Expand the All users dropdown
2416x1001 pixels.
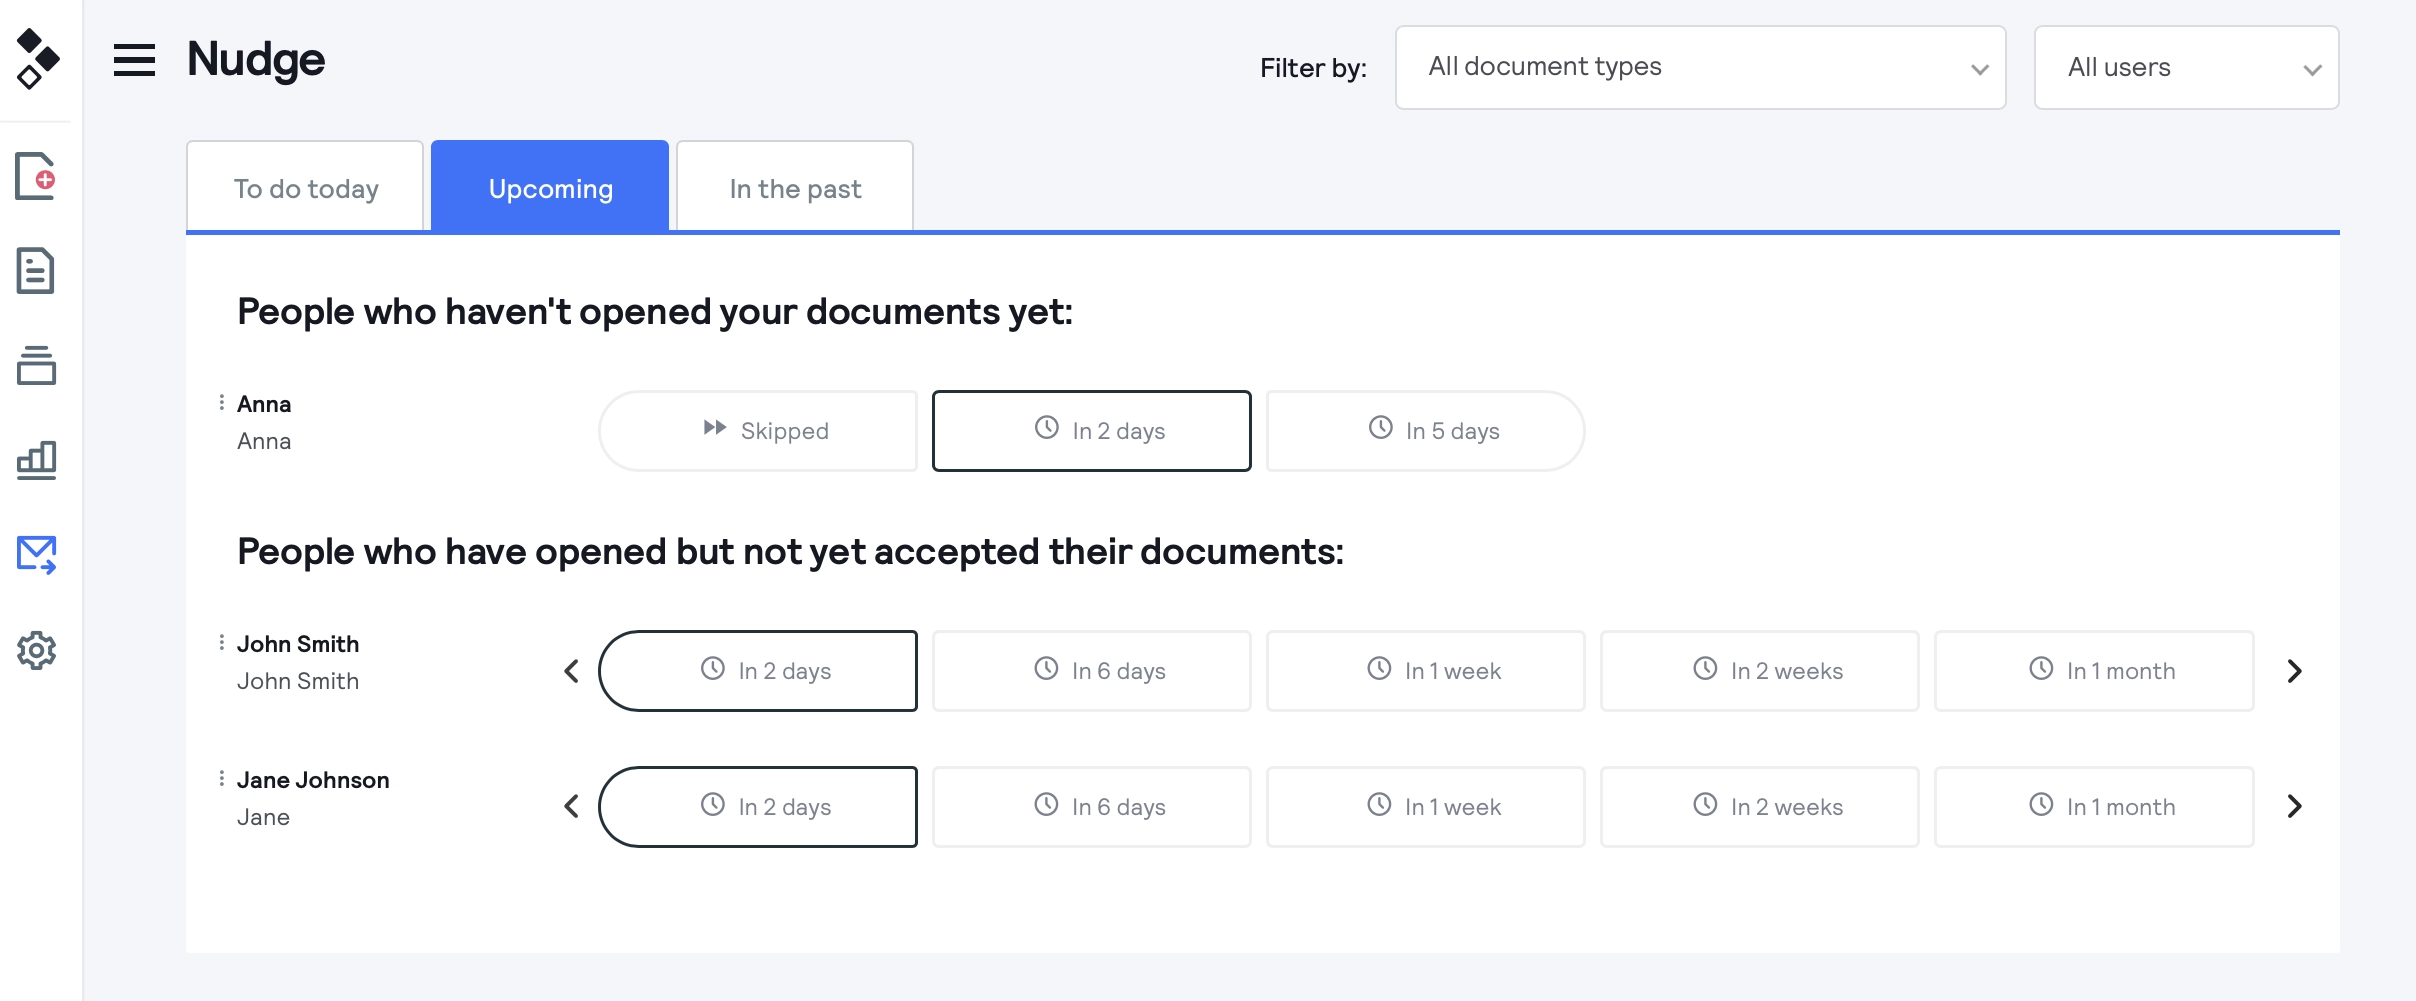[2186, 67]
